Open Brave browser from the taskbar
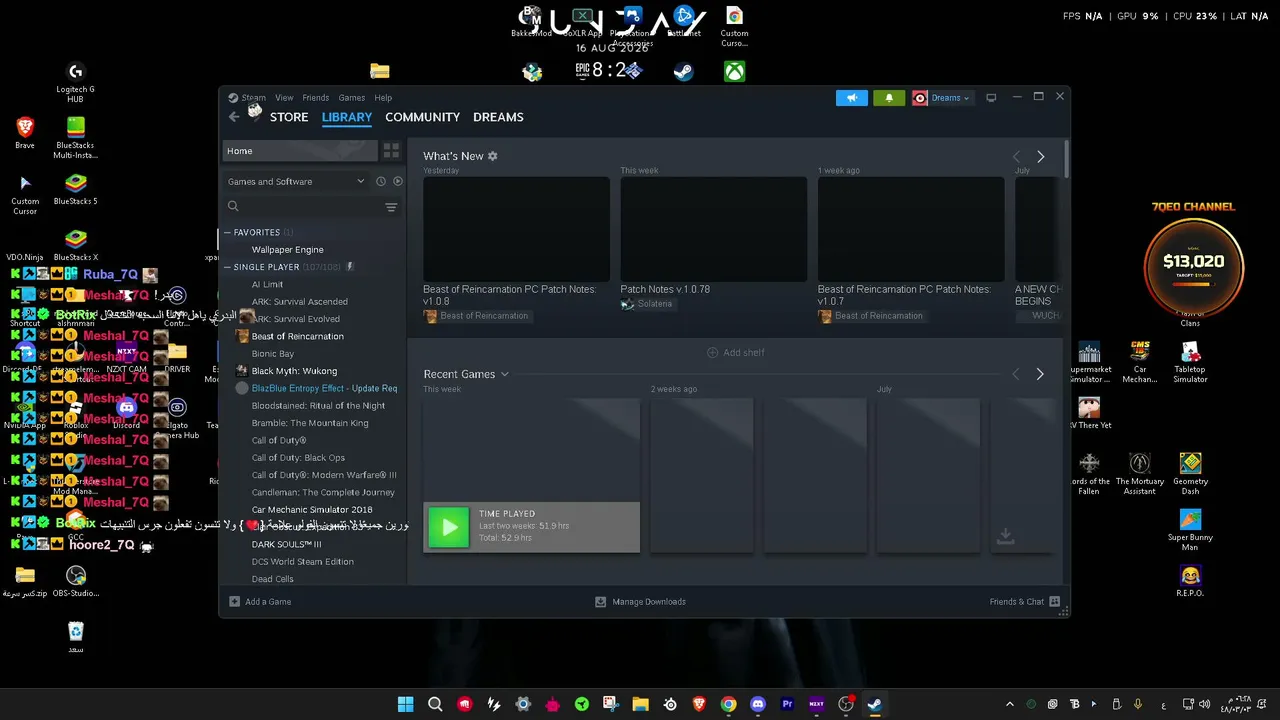1280x720 pixels. (x=699, y=704)
